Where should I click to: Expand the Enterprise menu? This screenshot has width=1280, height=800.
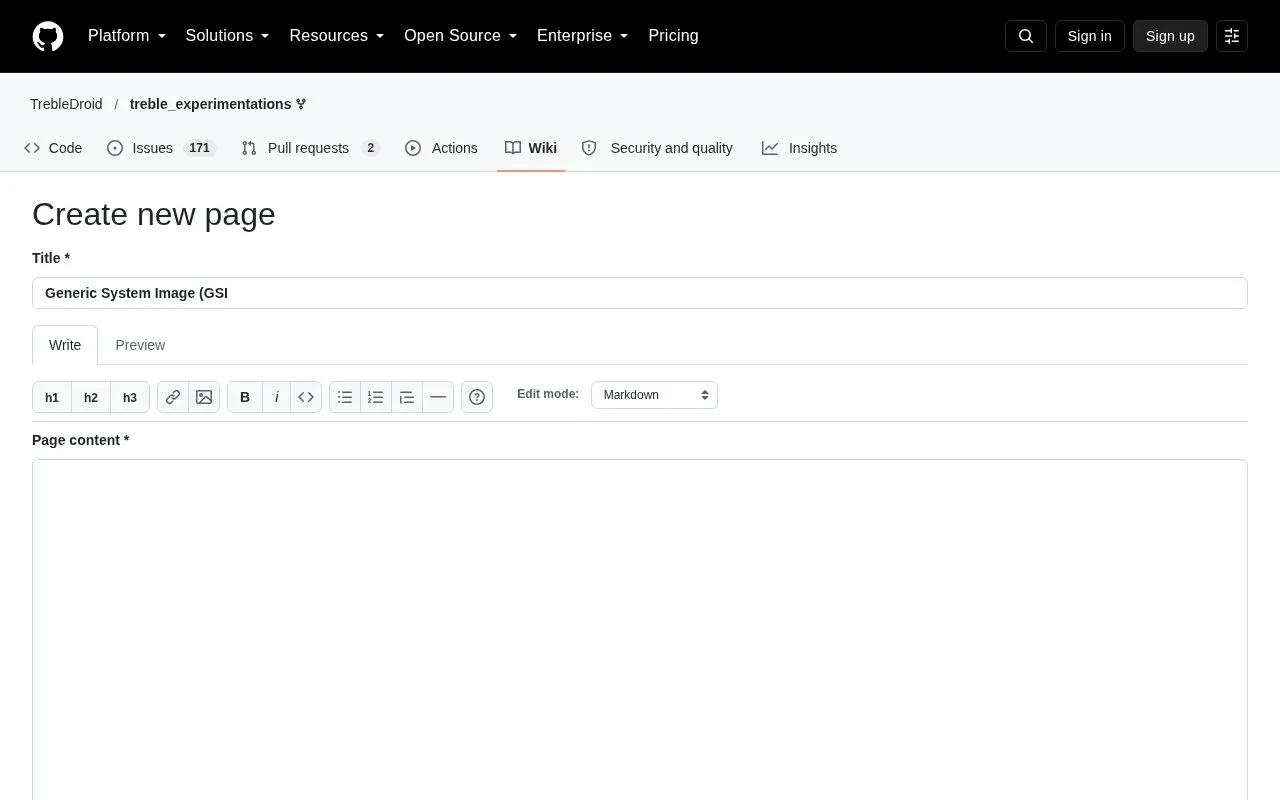tap(582, 36)
